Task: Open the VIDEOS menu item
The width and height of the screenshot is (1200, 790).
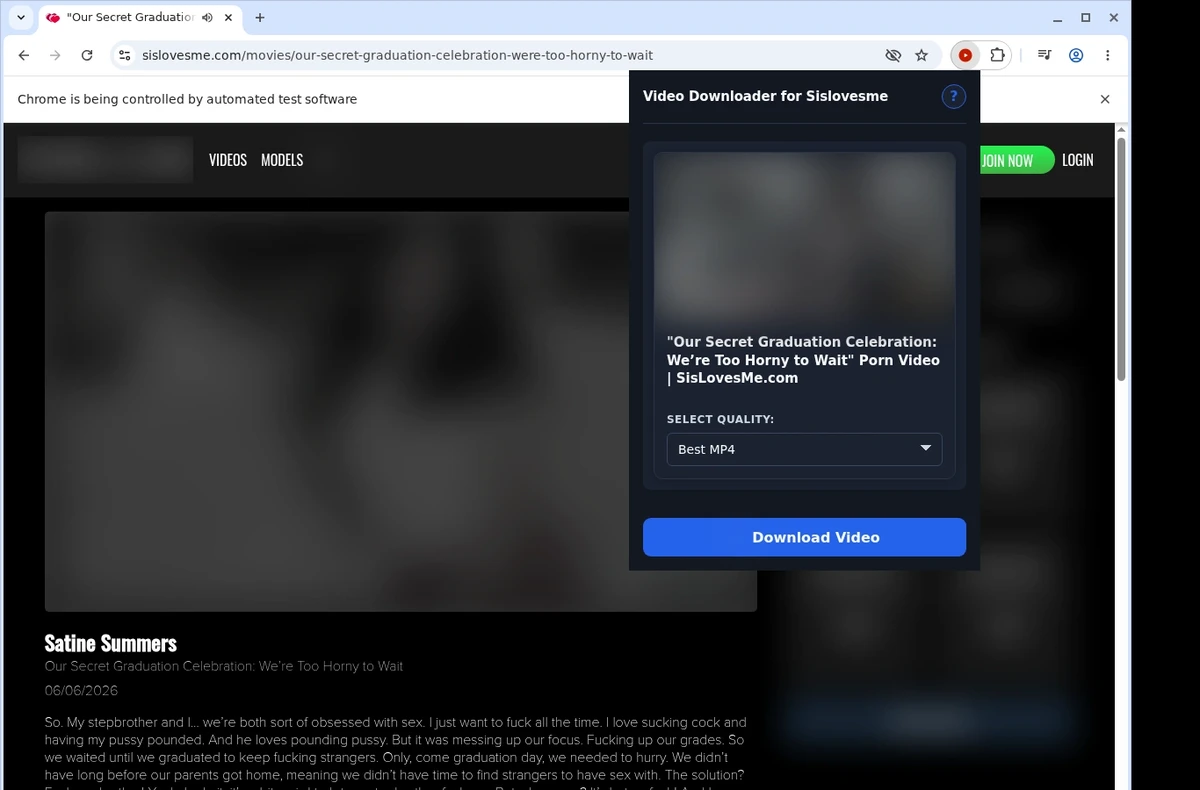Action: click(x=228, y=160)
